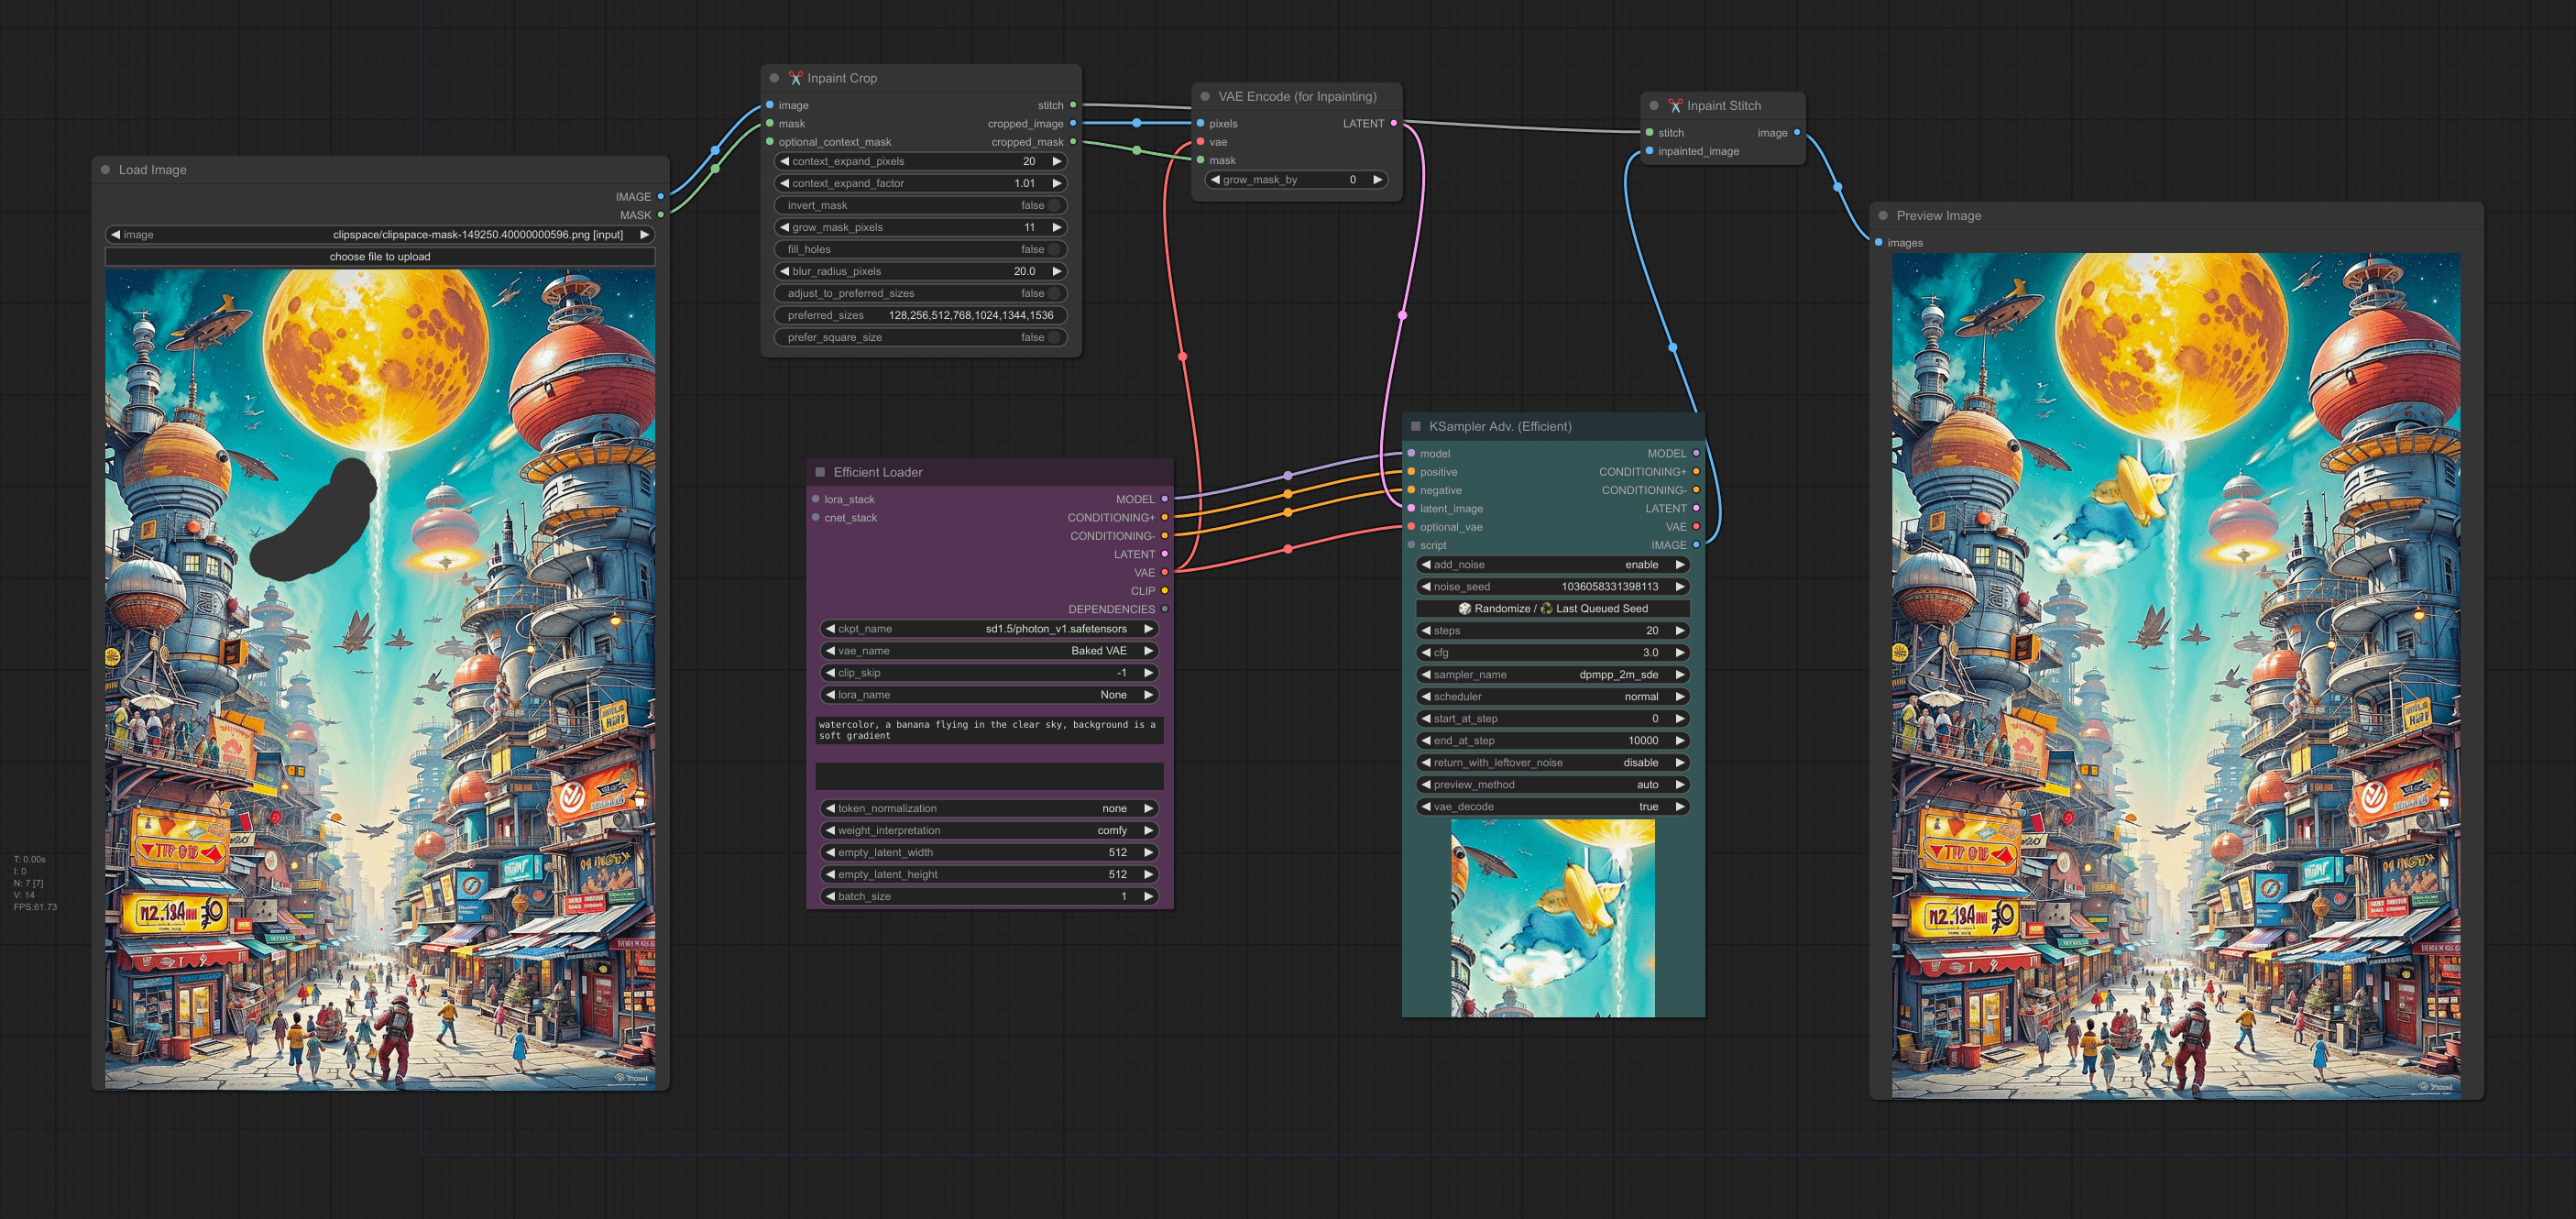This screenshot has width=2576, height=1219.
Task: Collapse the Preview Image node dot
Action: tap(1883, 215)
